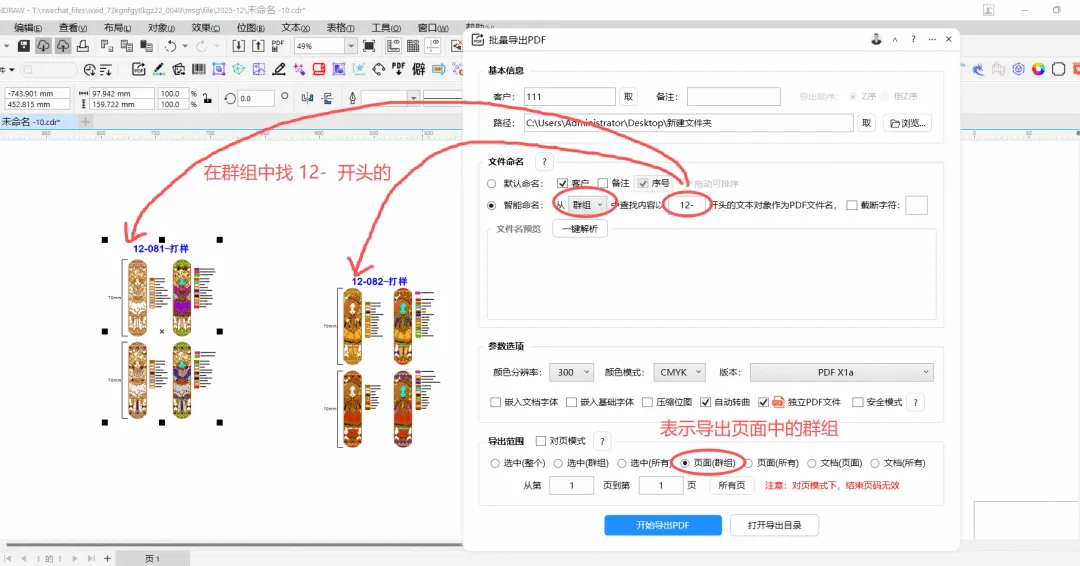Click the Print icon in CorelDRAW toolbar
This screenshot has width=1080, height=566.
(83, 46)
